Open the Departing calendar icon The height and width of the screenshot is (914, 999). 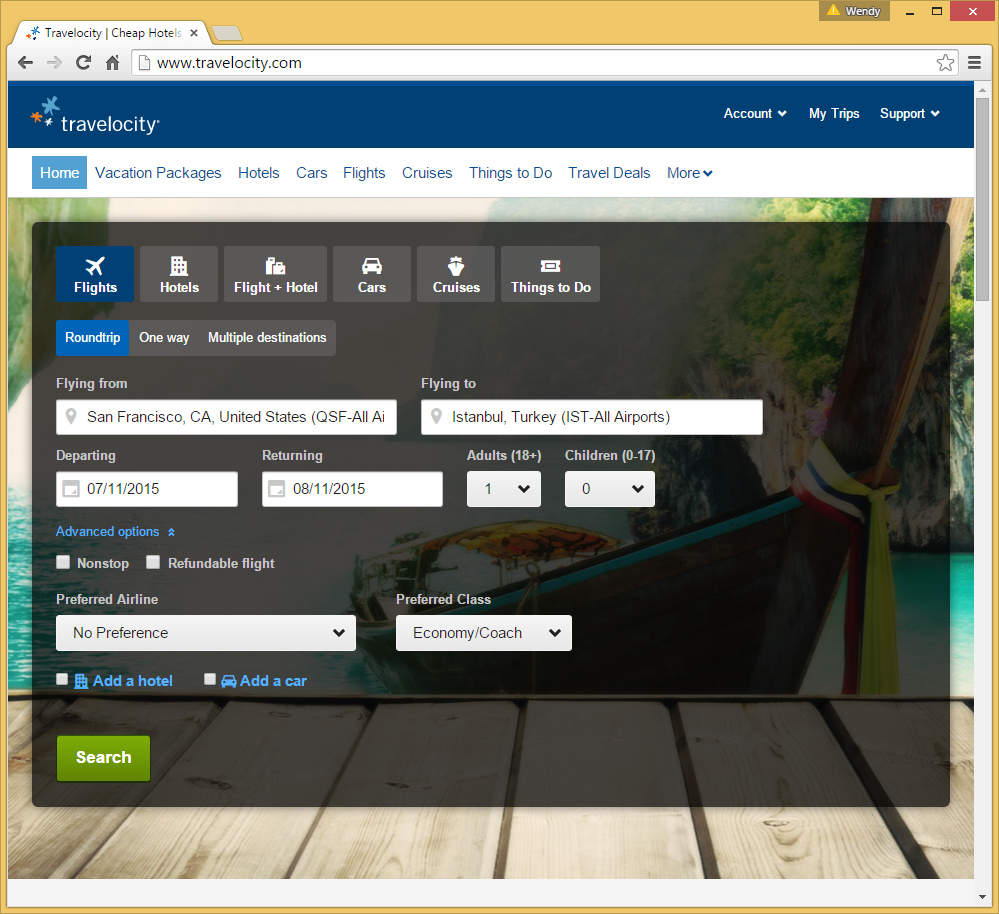71,489
